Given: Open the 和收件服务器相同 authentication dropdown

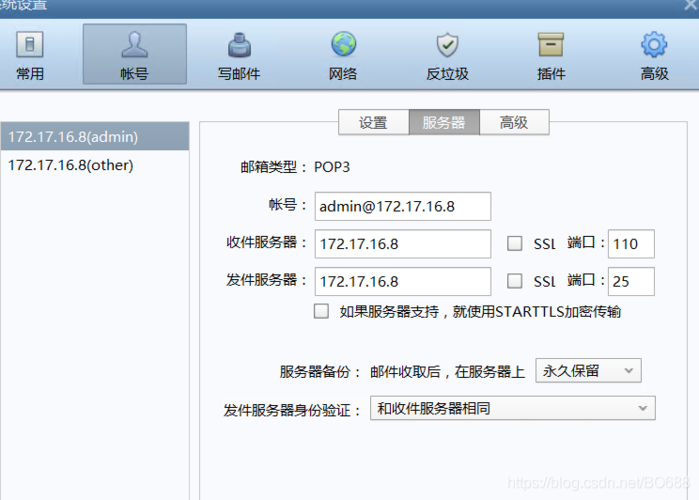Looking at the screenshot, I should [x=513, y=408].
